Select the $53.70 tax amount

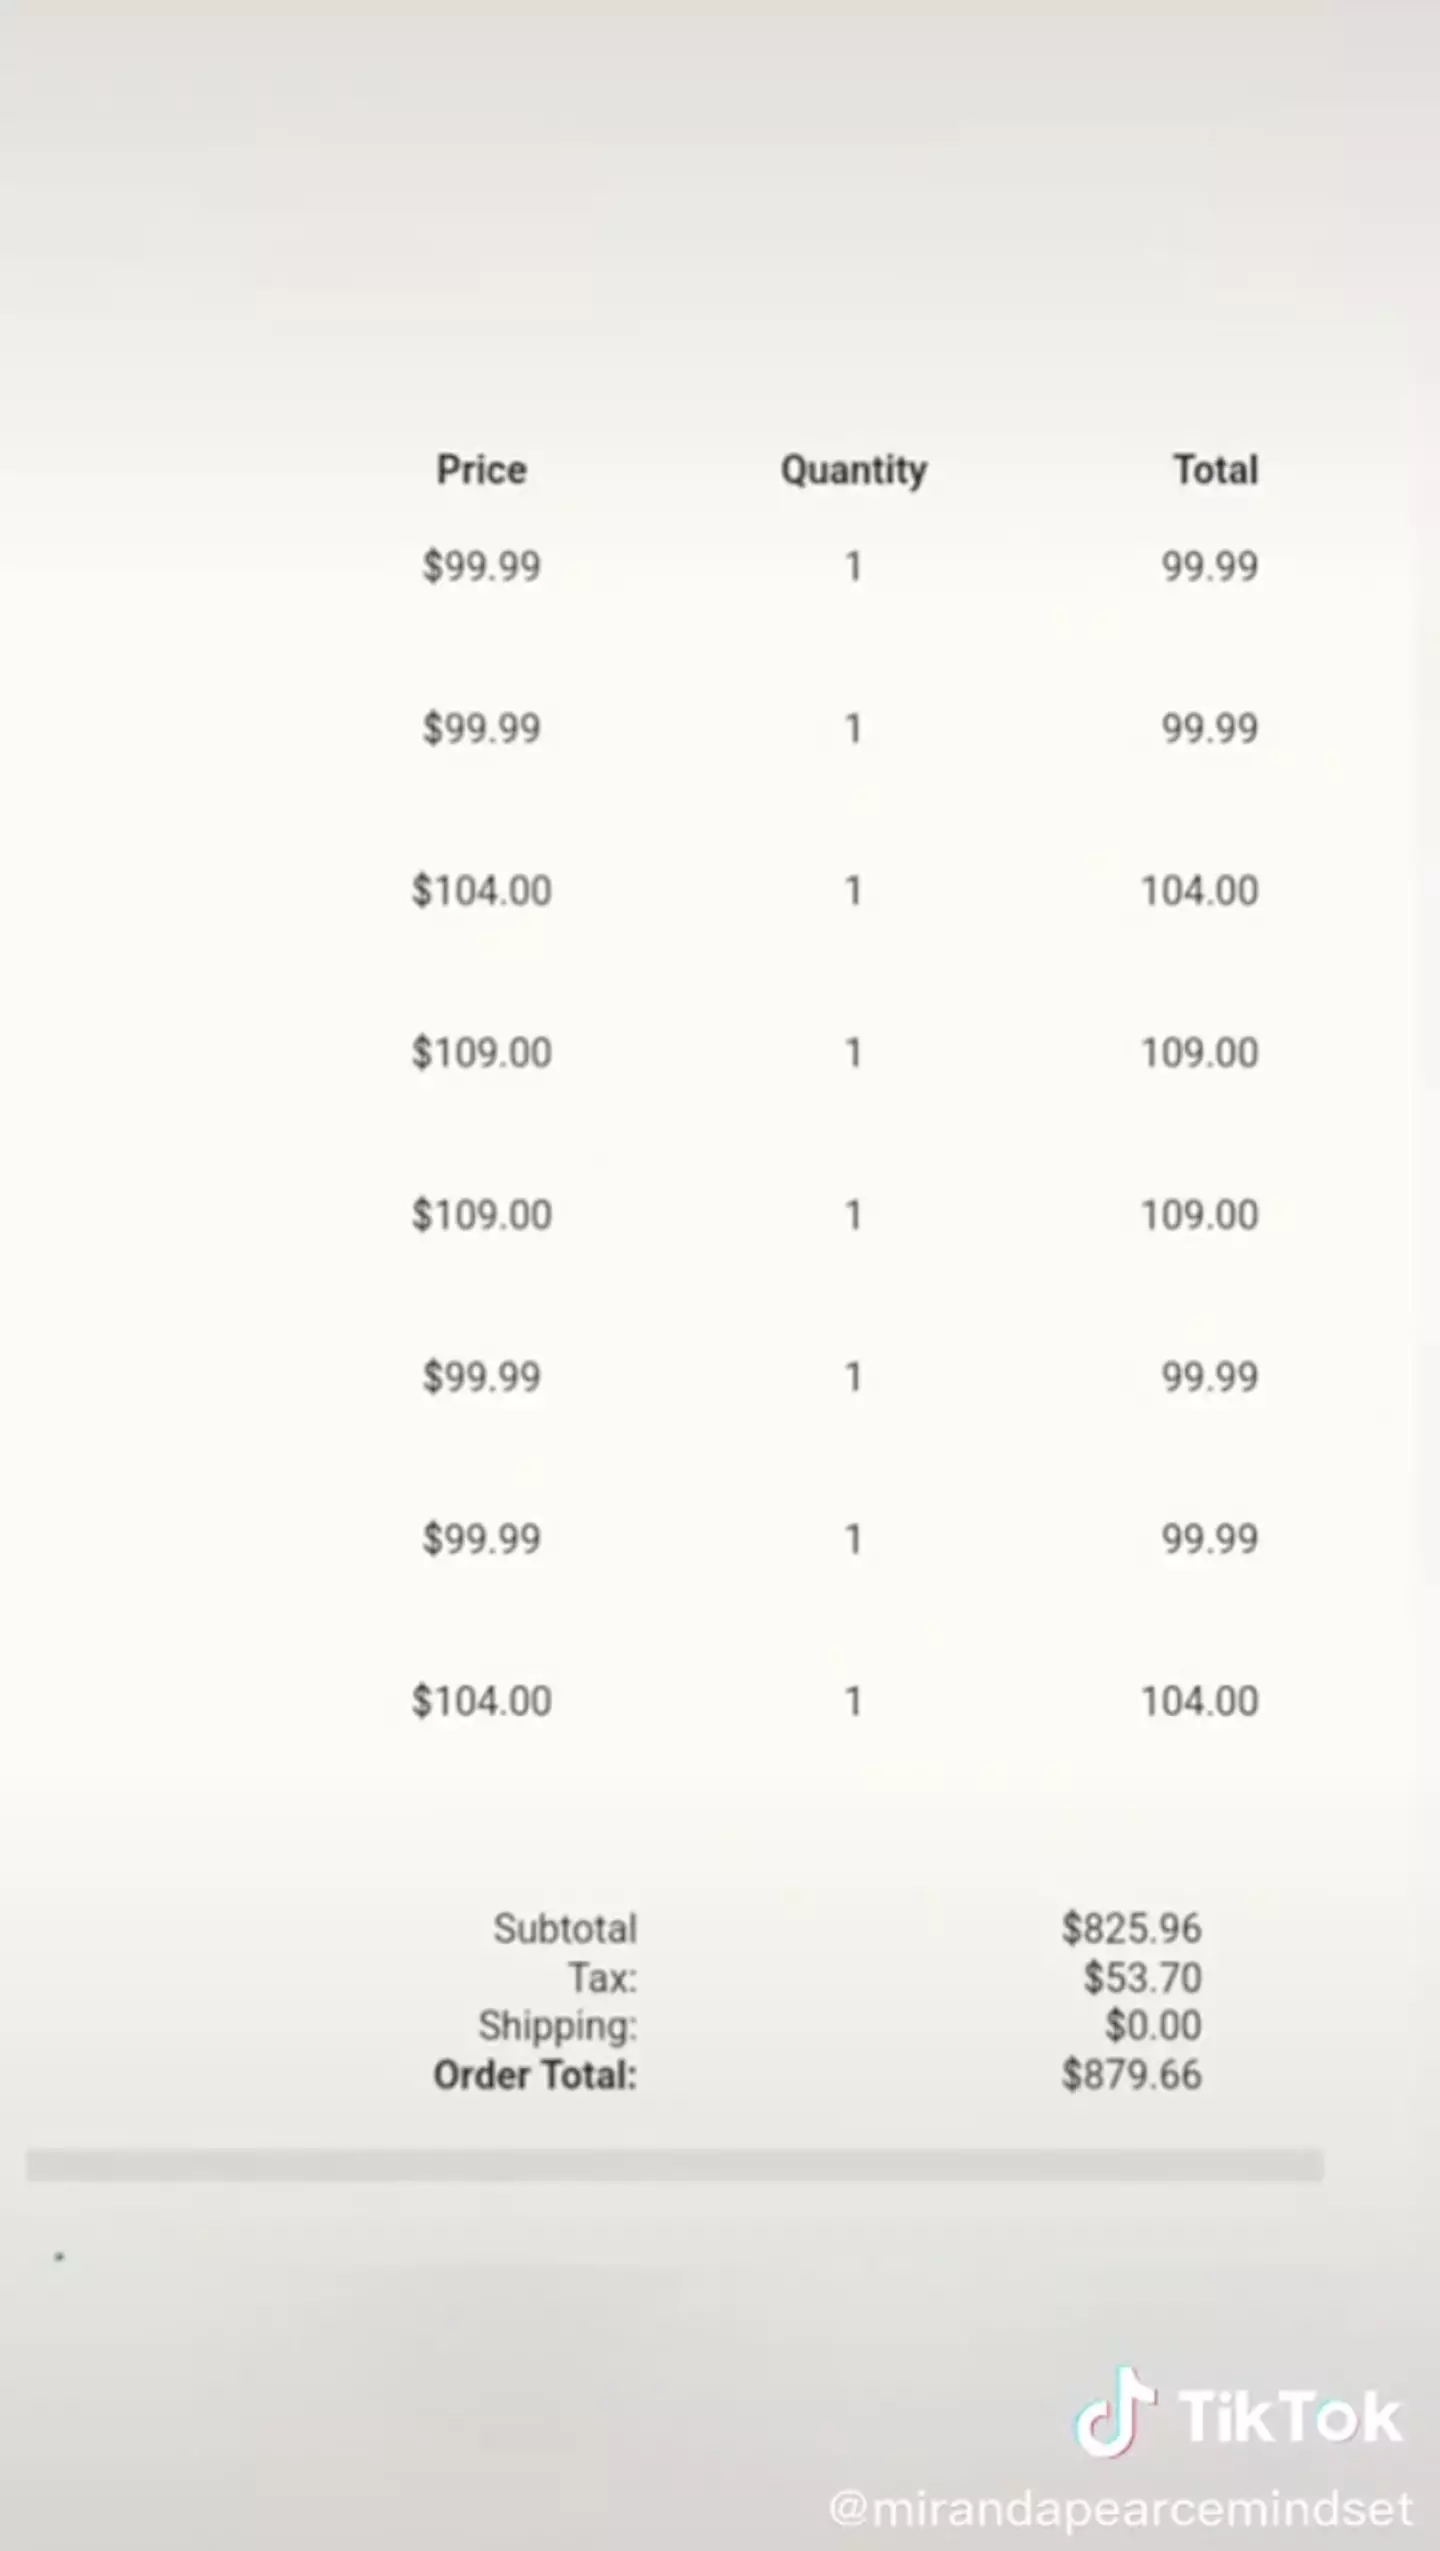coord(1142,1977)
